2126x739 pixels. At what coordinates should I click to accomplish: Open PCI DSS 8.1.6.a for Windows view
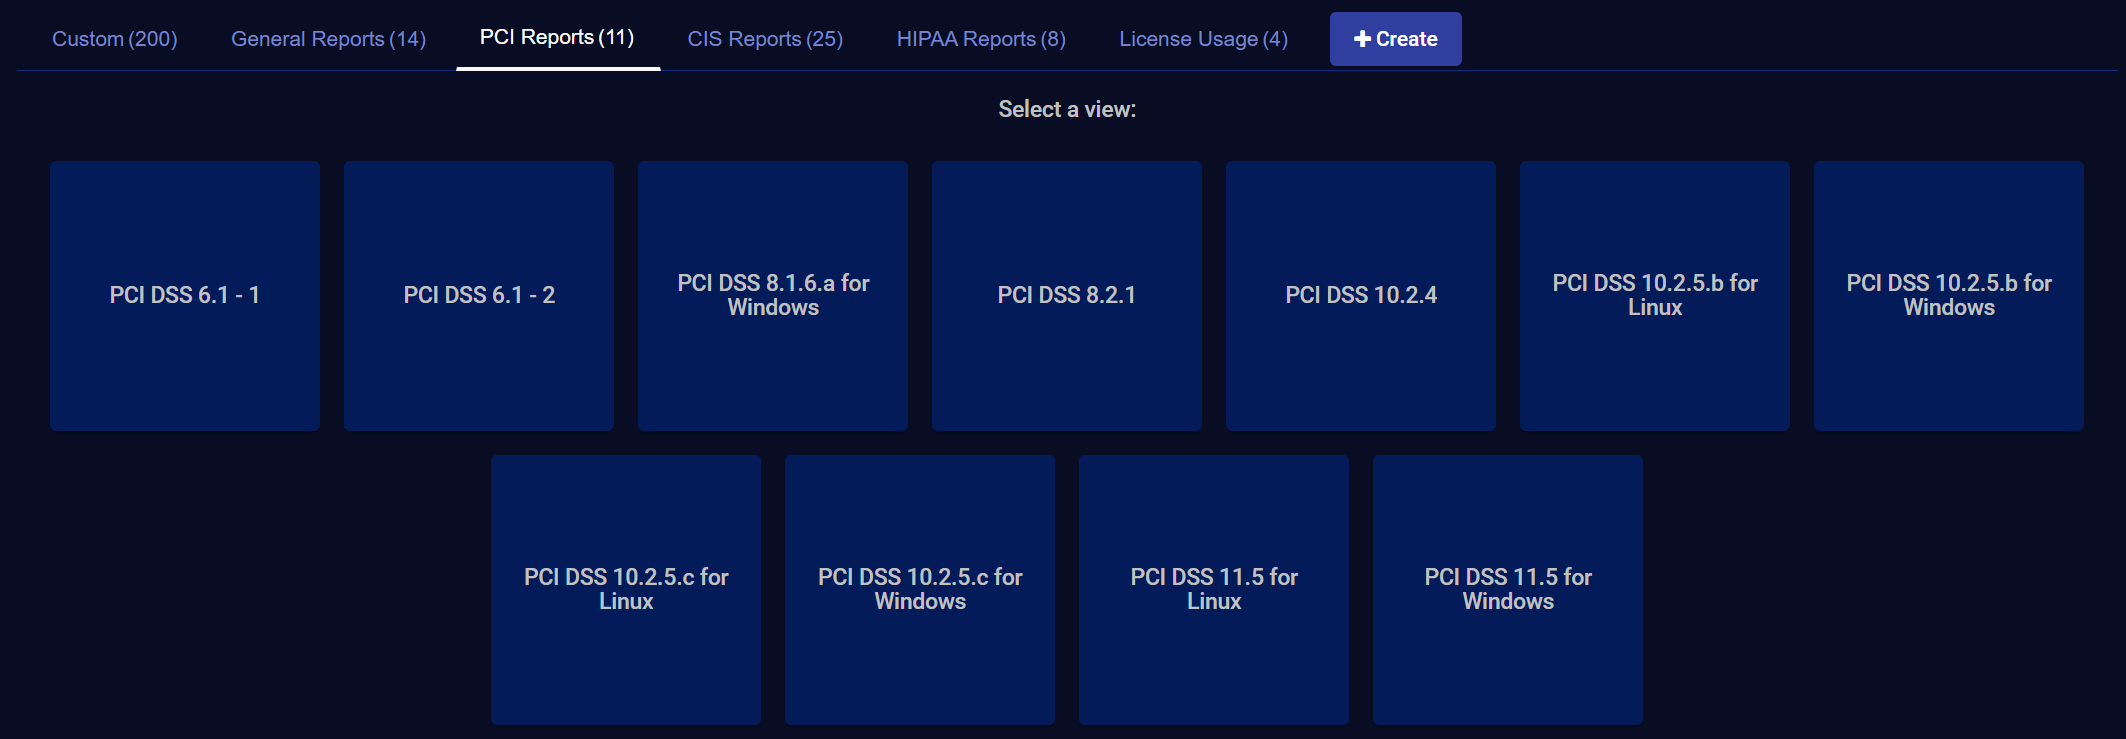pos(773,296)
